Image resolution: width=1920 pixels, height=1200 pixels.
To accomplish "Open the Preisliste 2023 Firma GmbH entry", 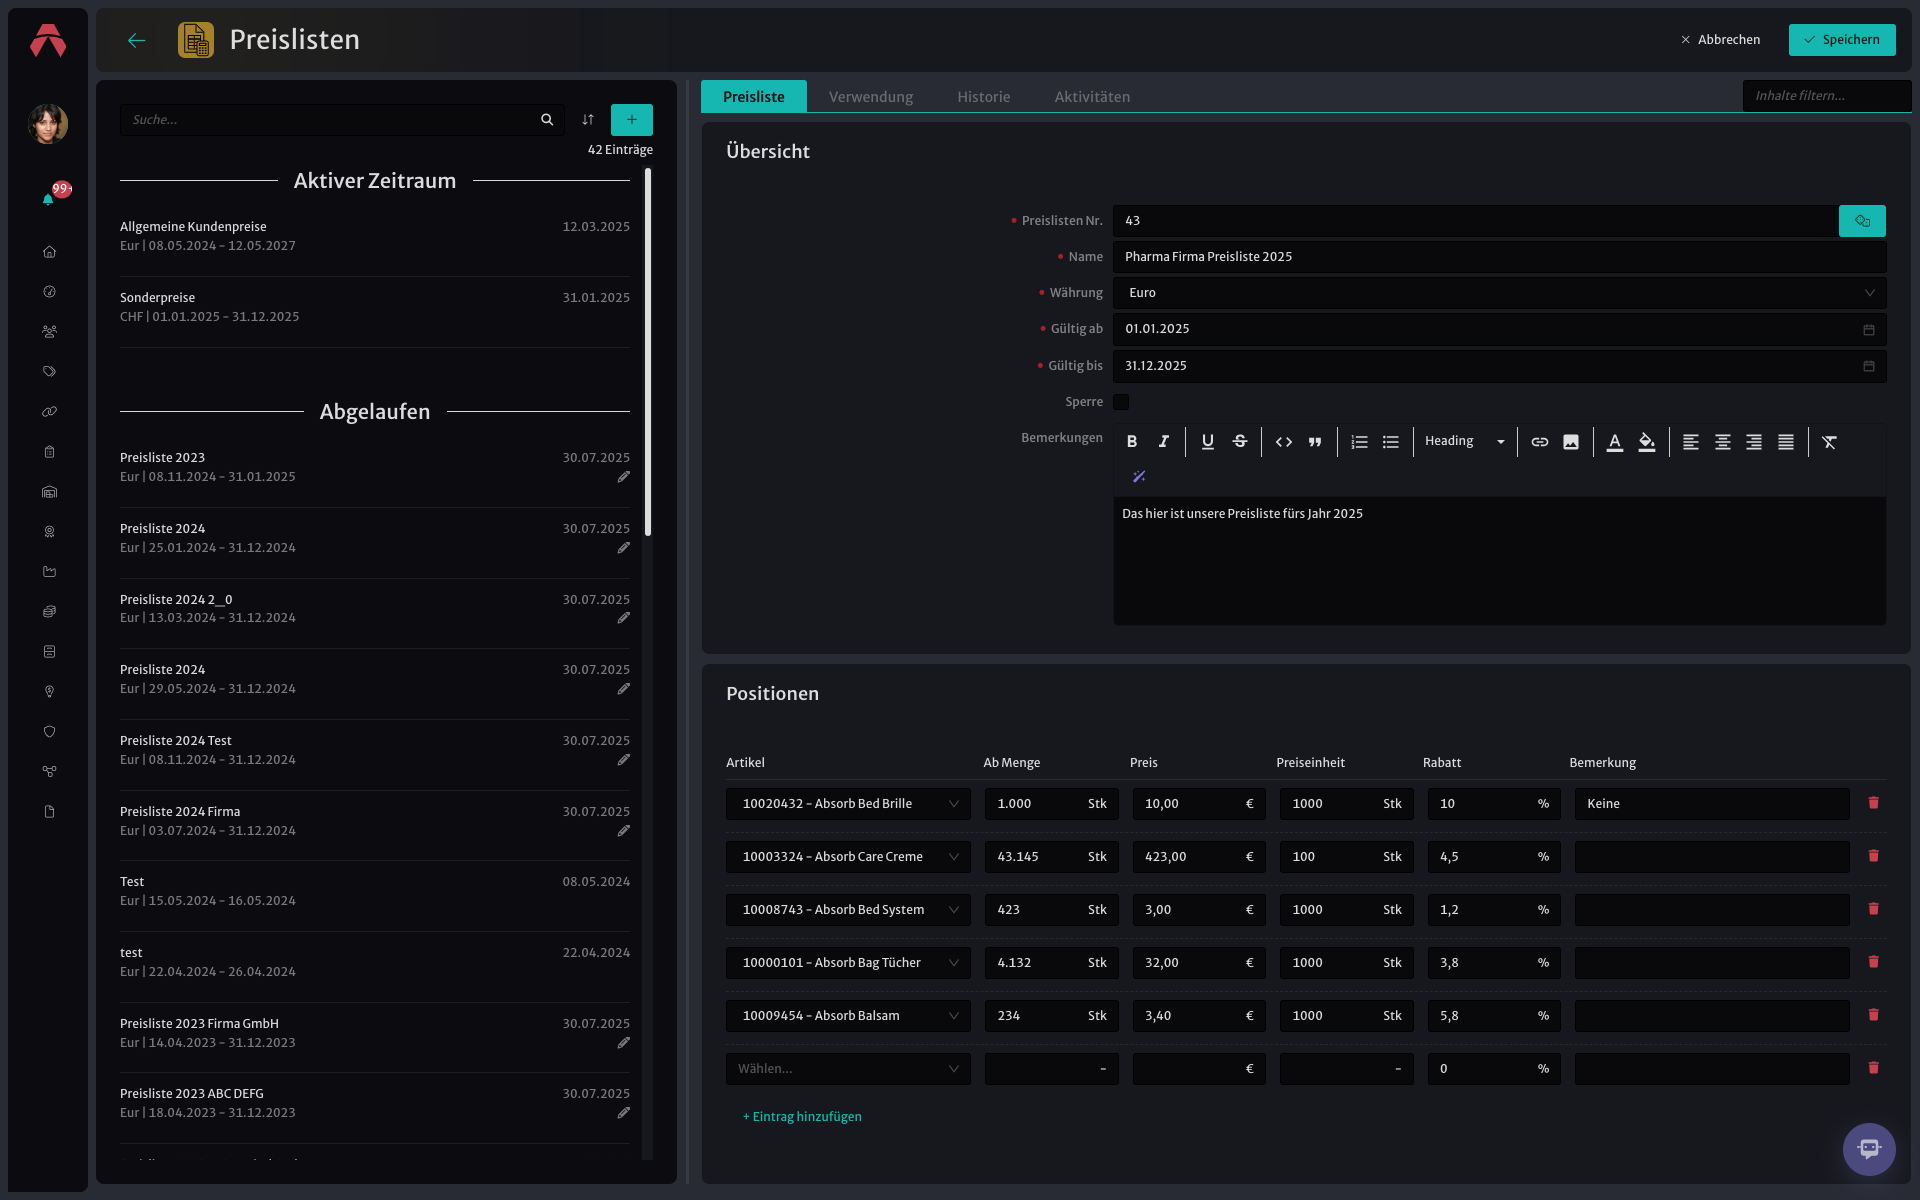I will 375,1033.
